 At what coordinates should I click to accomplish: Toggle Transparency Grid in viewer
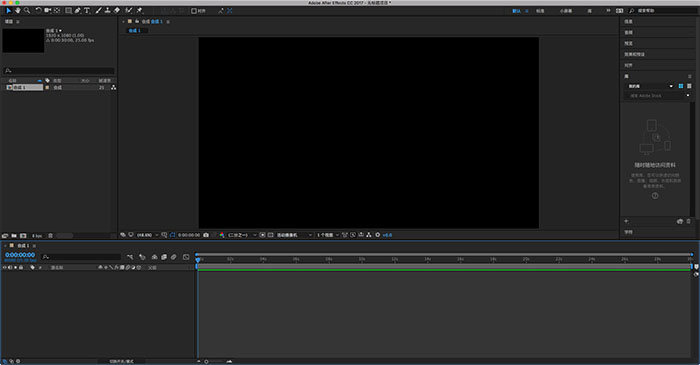(x=271, y=235)
